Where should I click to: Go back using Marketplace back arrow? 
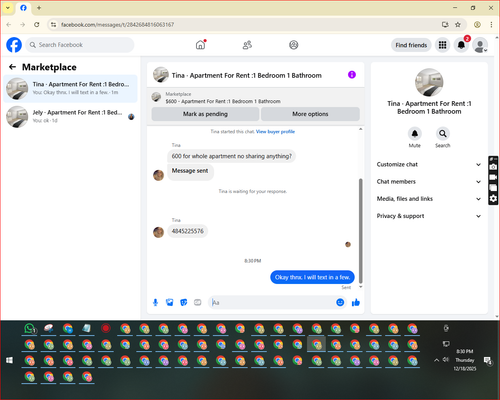coord(12,67)
